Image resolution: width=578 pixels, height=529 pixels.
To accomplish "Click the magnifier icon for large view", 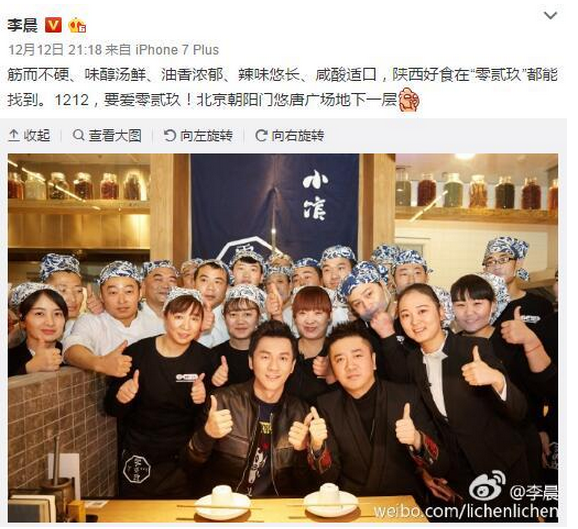I will (78, 135).
